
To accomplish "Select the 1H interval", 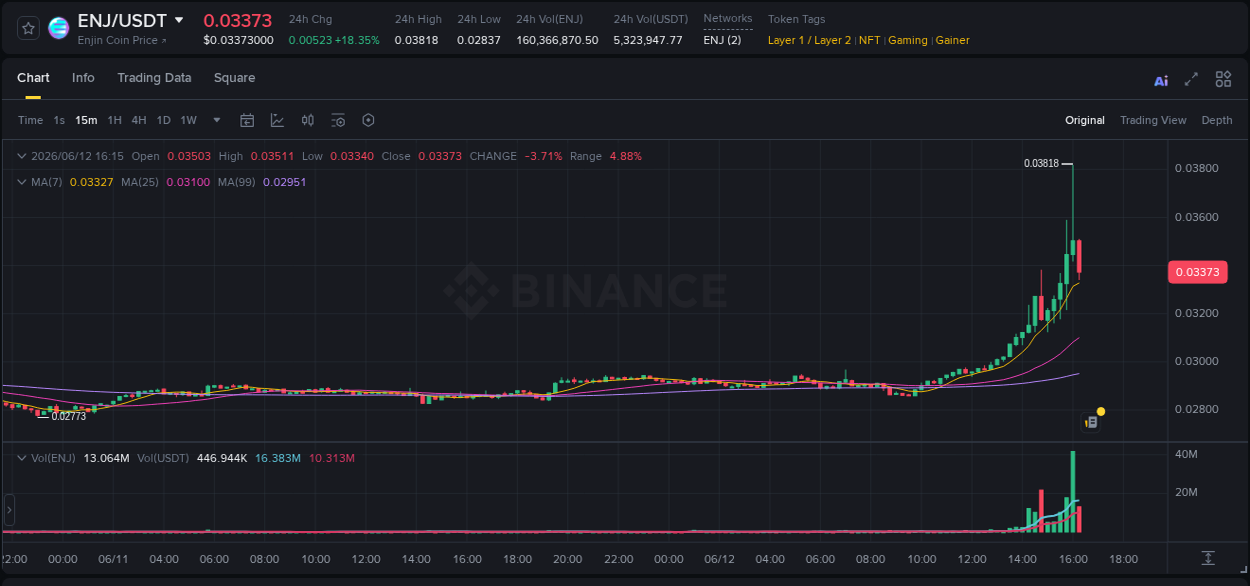I will (114, 120).
